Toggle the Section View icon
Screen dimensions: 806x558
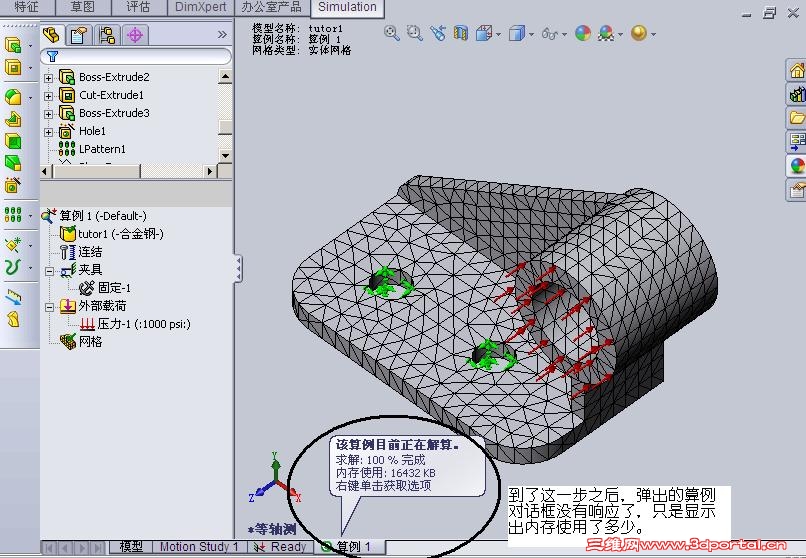461,33
